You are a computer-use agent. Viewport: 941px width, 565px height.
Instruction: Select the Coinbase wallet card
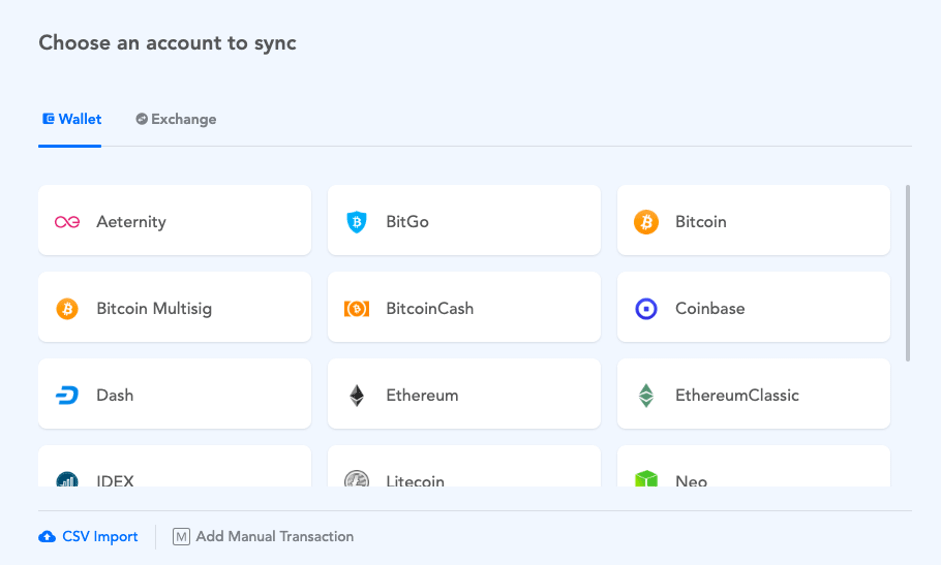pos(753,307)
